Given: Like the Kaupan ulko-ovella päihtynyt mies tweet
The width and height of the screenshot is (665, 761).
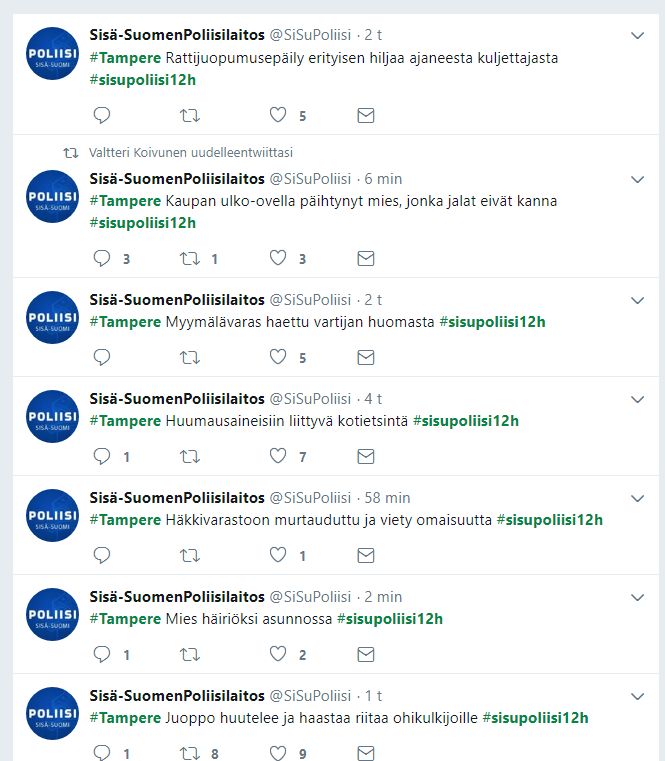Looking at the screenshot, I should click(278, 258).
